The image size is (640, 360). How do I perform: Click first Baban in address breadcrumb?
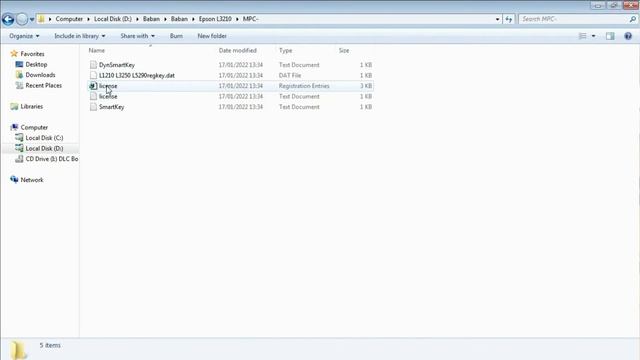tap(151, 19)
